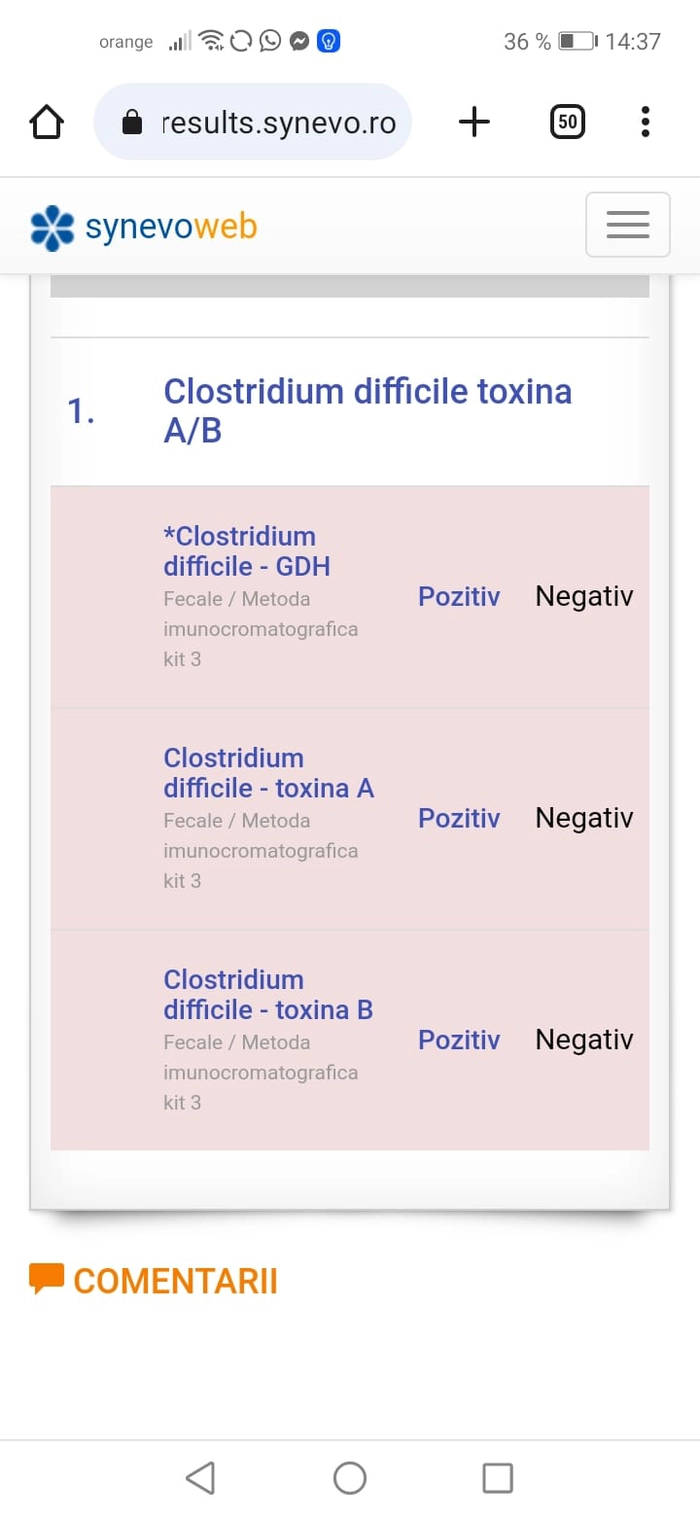The width and height of the screenshot is (700, 1517).
Task: Select the Clostridium difficile - GDH test
Action: pos(247,551)
